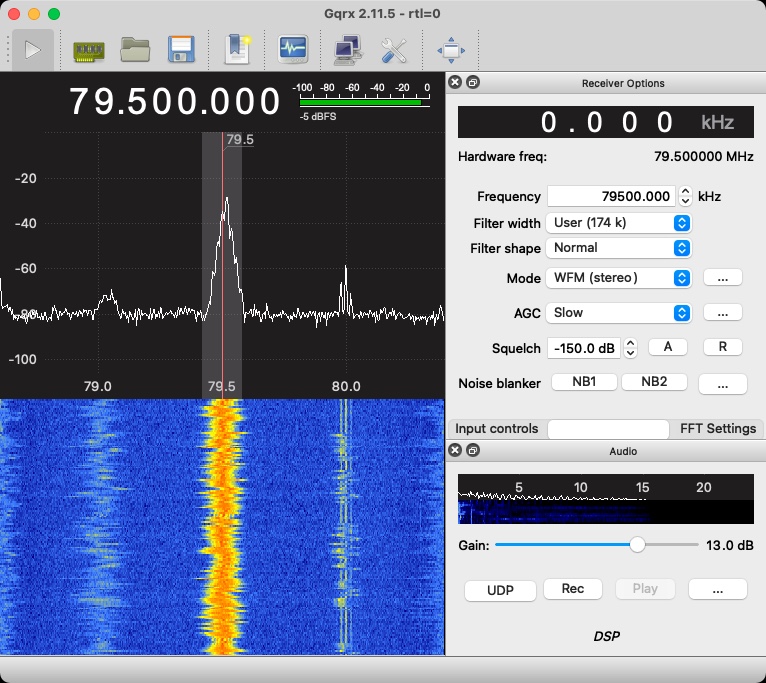
Task: Toggle audio streaming with the UDP button
Action: pyautogui.click(x=500, y=590)
